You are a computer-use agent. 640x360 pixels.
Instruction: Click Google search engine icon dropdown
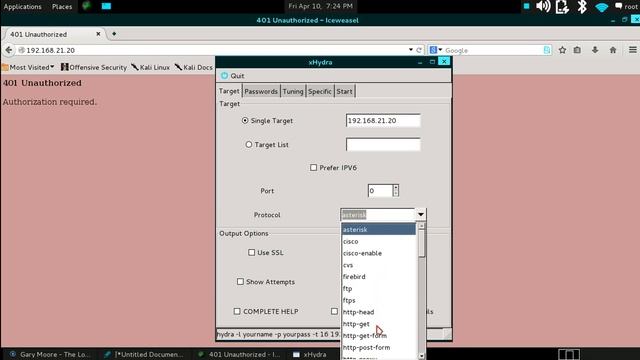(436, 50)
